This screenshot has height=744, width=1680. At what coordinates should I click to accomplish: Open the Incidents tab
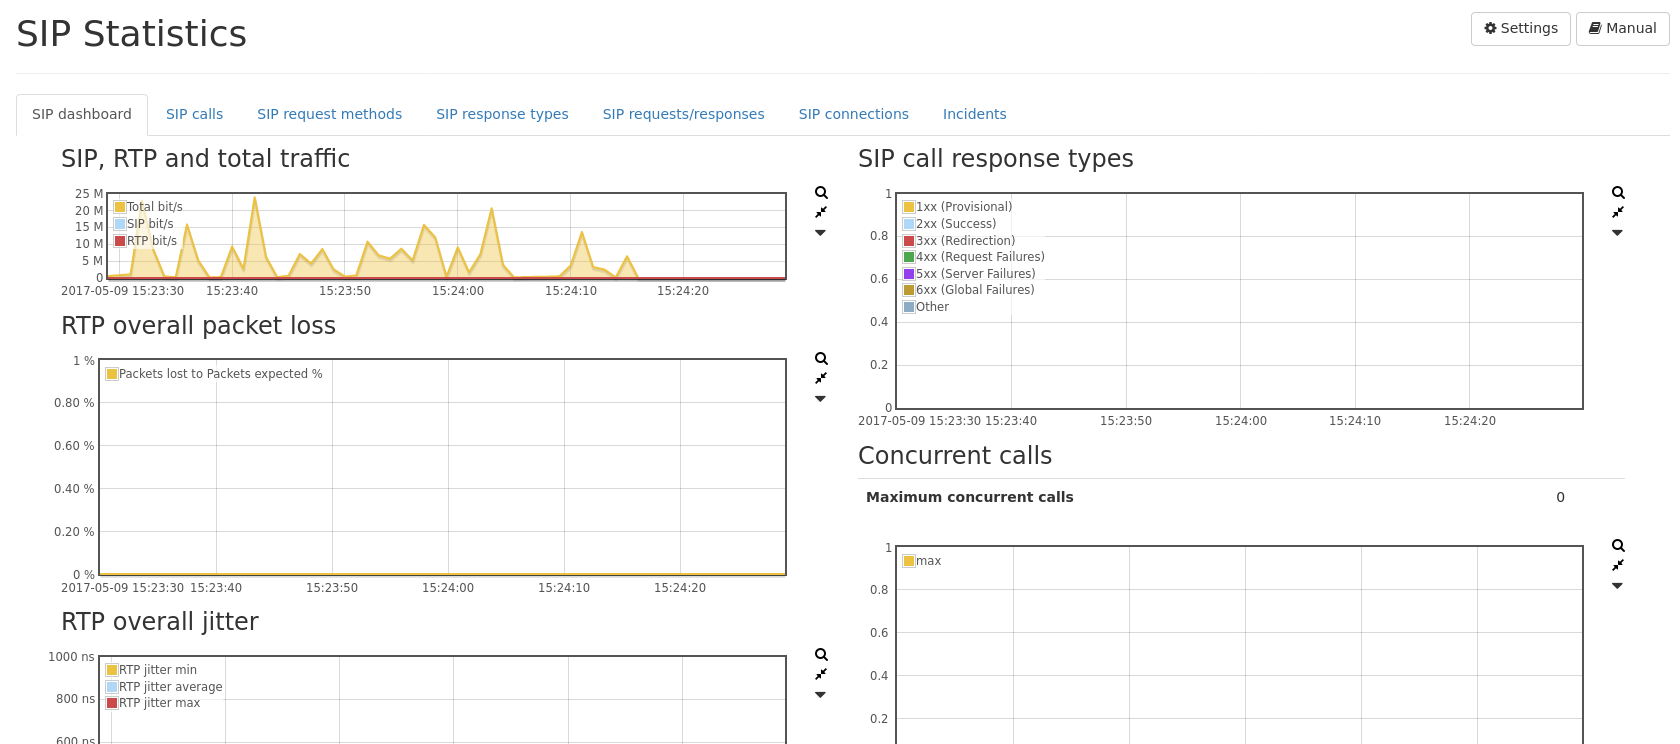click(x=974, y=115)
